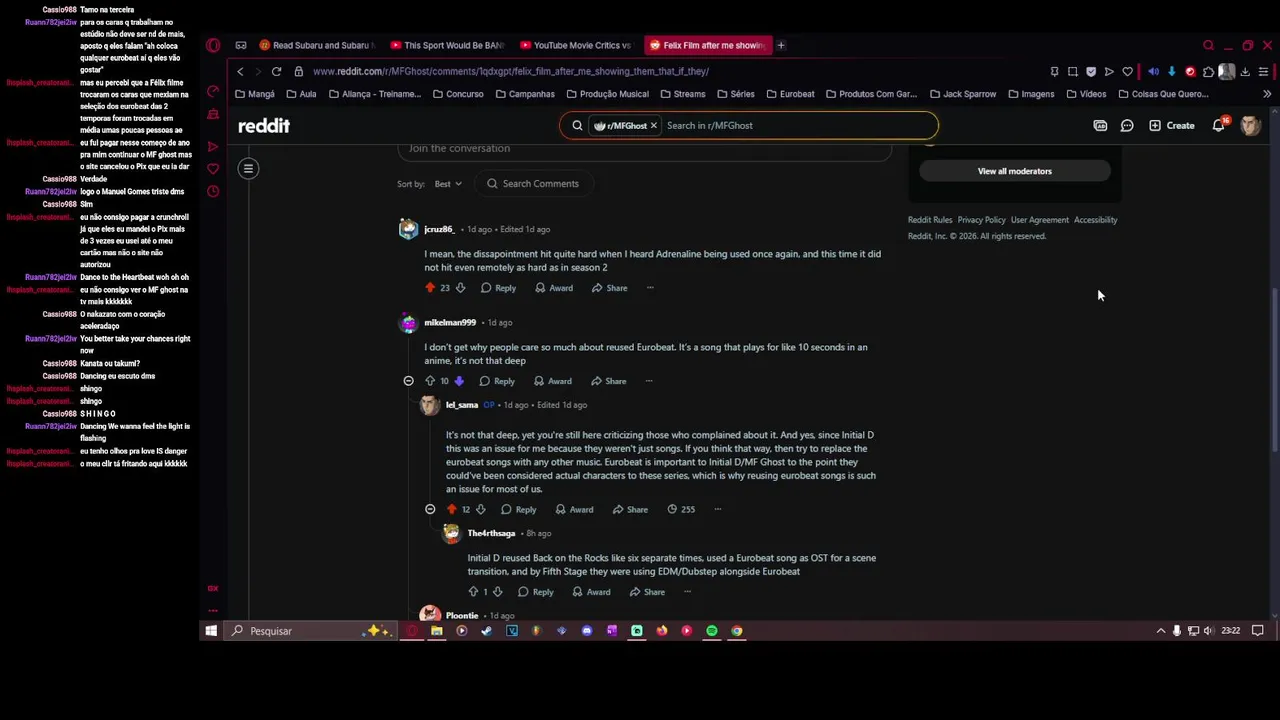Screen dimensions: 1280x720
Task: Open the Opera sidebar player arrow icon
Action: (213, 147)
